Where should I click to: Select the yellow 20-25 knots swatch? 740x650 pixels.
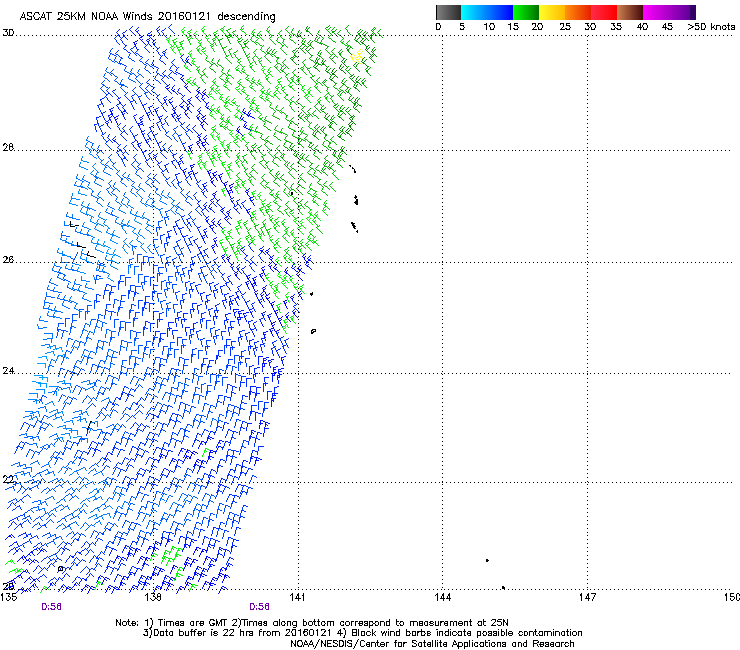click(x=552, y=12)
